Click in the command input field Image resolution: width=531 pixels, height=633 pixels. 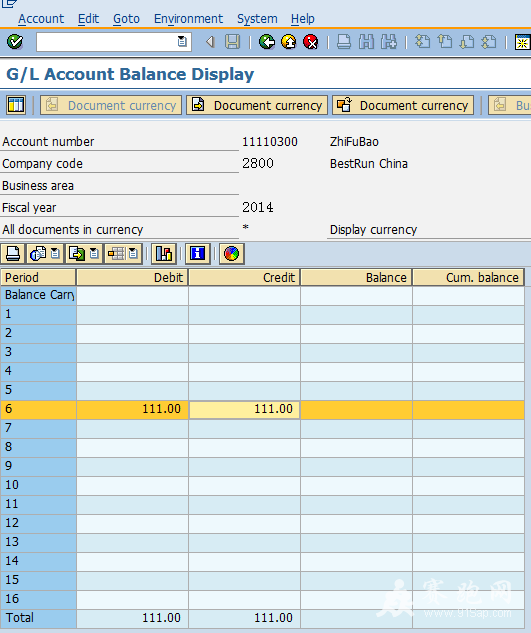tap(106, 42)
